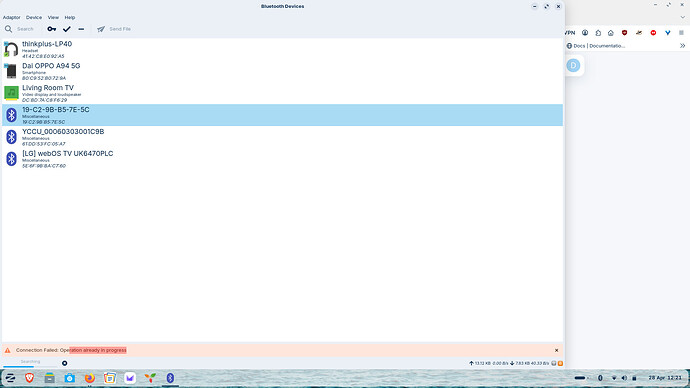Viewport: 690px width, 388px height.
Task: Click the Remove device minus icon
Action: point(81,29)
